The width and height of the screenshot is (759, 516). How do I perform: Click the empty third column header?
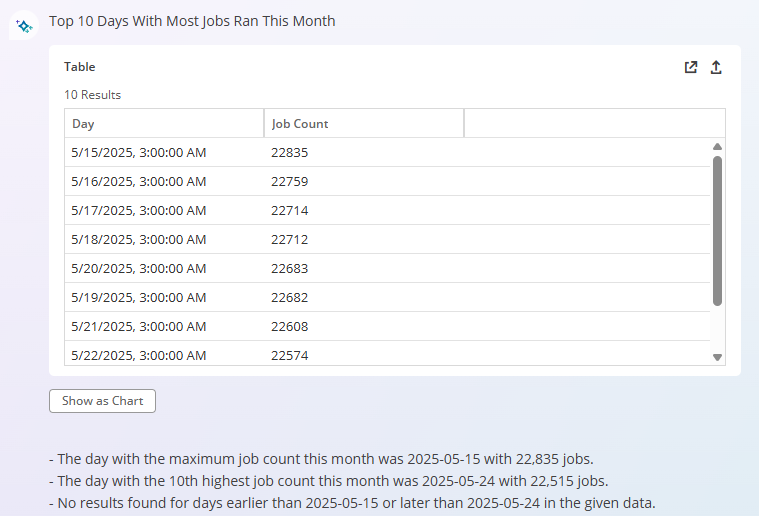pos(594,123)
